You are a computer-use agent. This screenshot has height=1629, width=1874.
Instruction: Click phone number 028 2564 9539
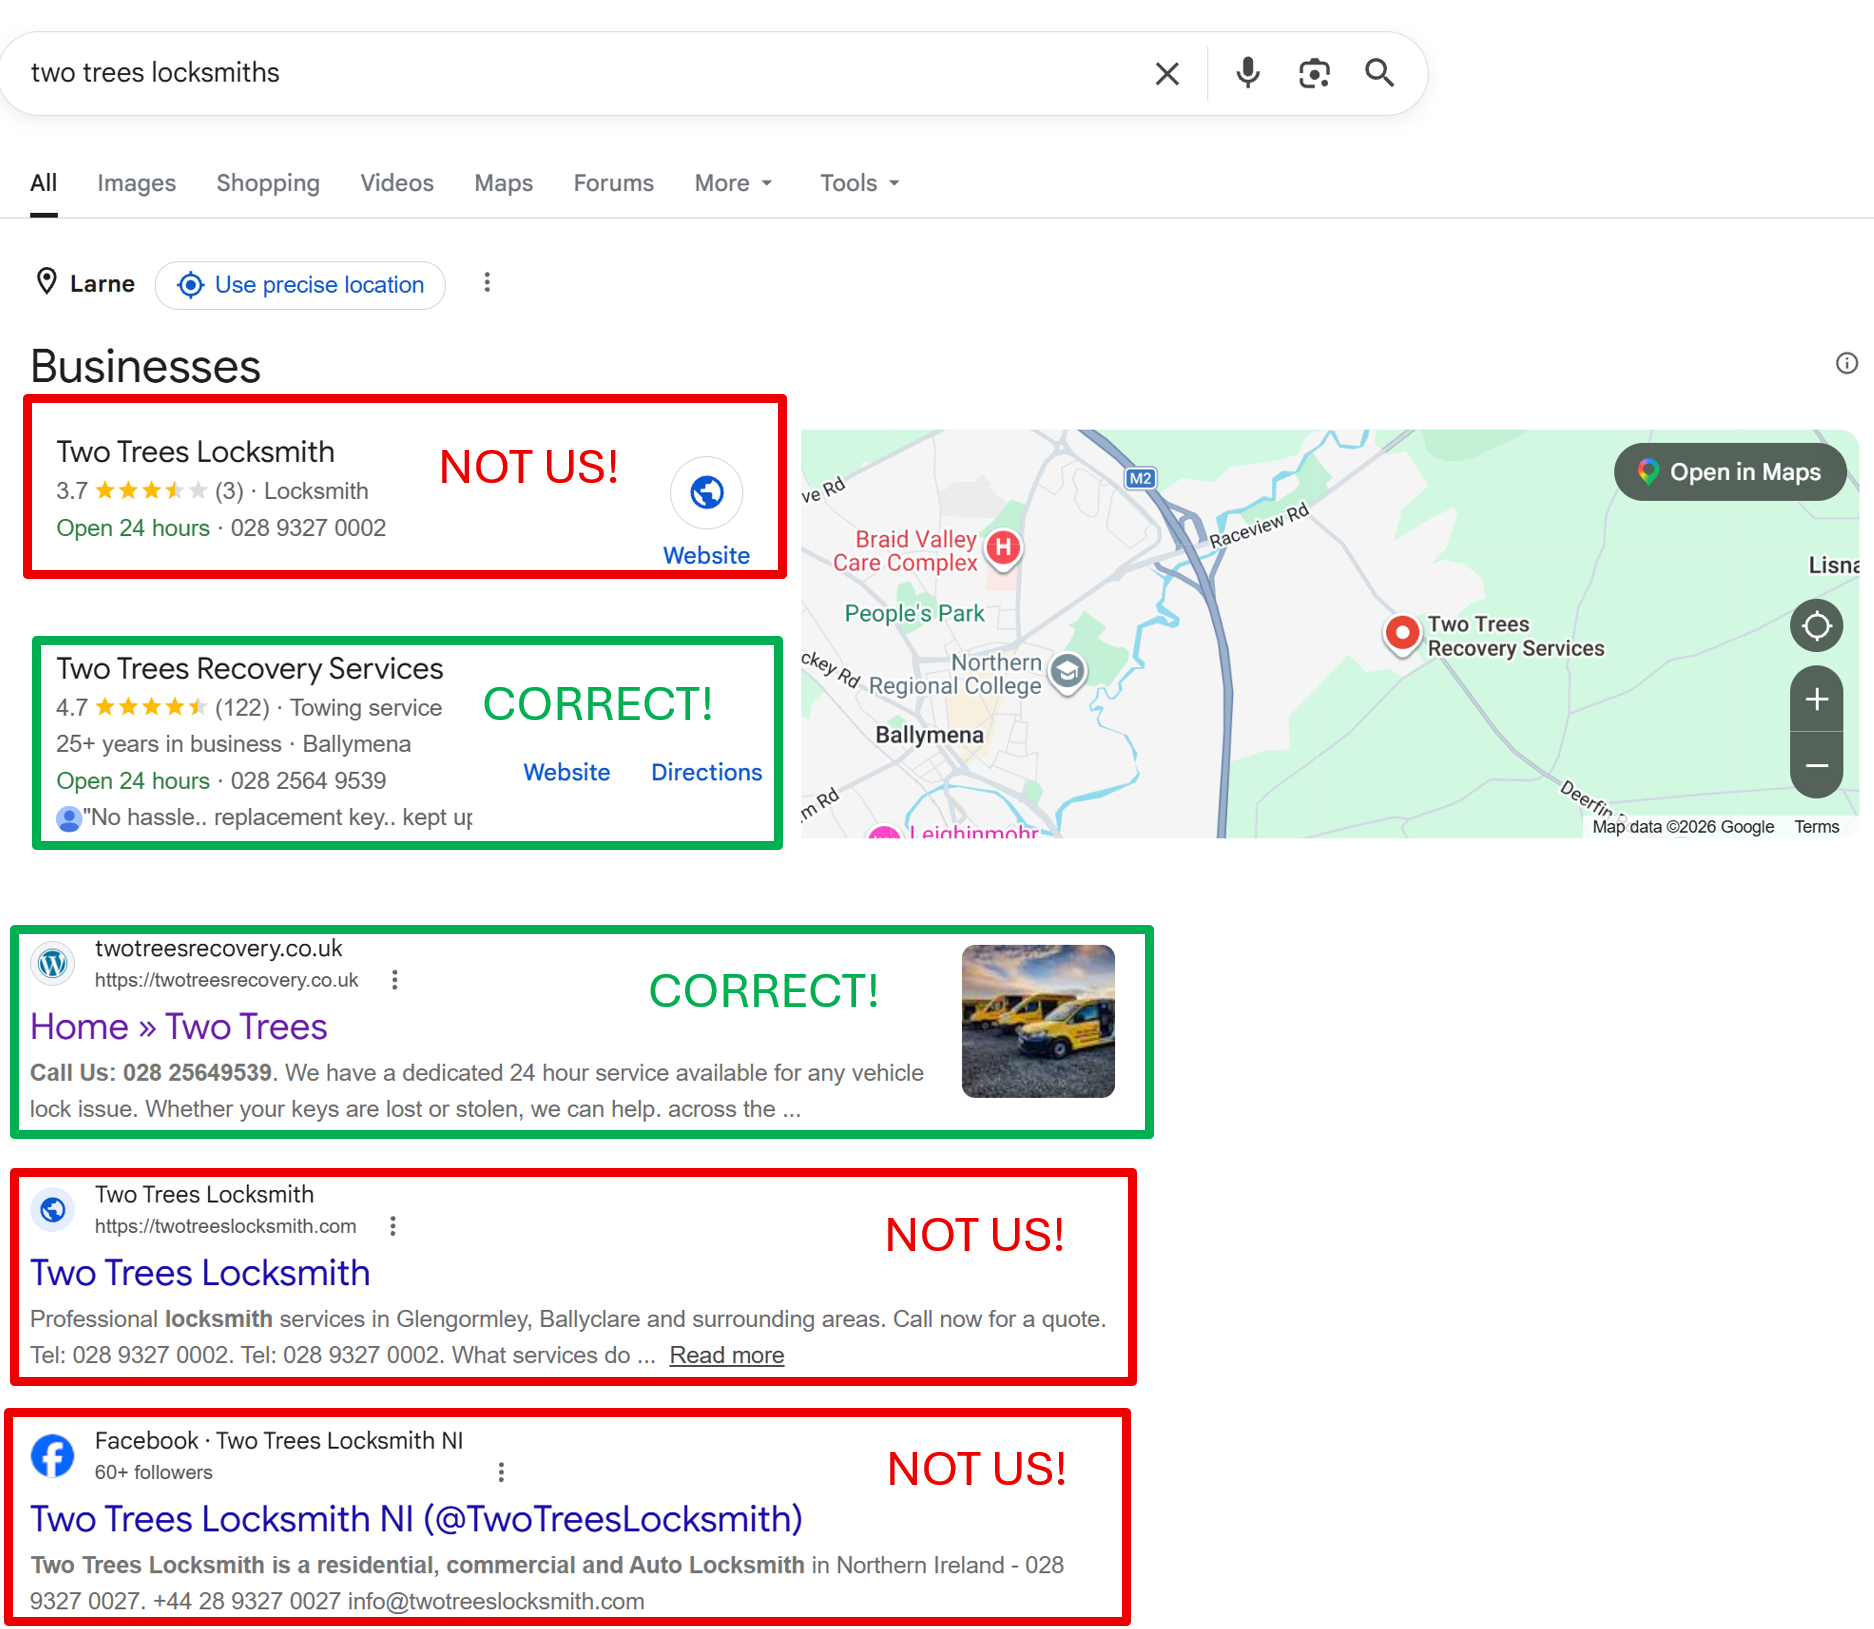308,781
